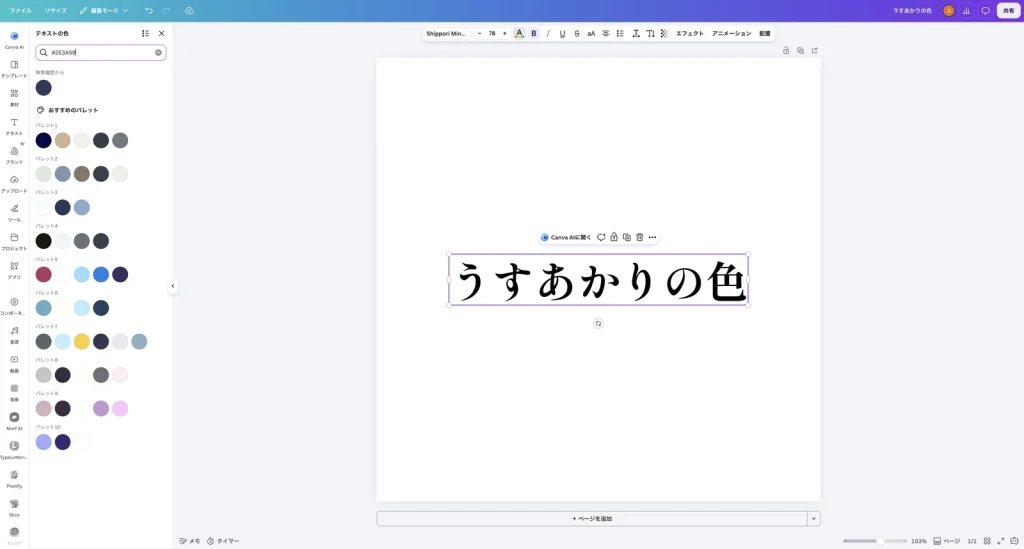The image size is (1024, 549).
Task: Open the ブランド (Brand) sidebar panel
Action: tap(14, 155)
